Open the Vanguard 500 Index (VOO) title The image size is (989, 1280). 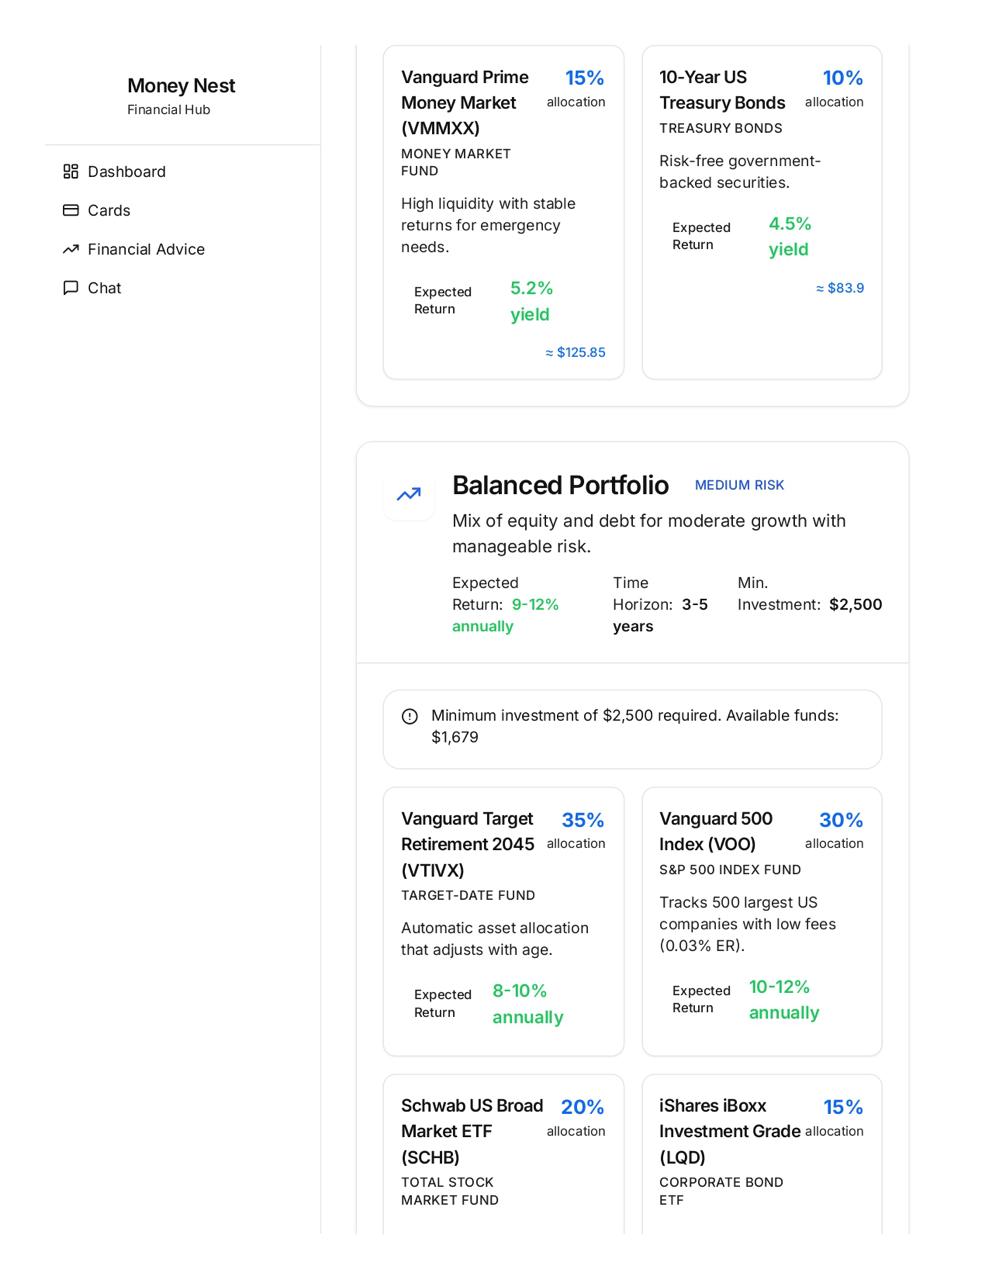[716, 832]
